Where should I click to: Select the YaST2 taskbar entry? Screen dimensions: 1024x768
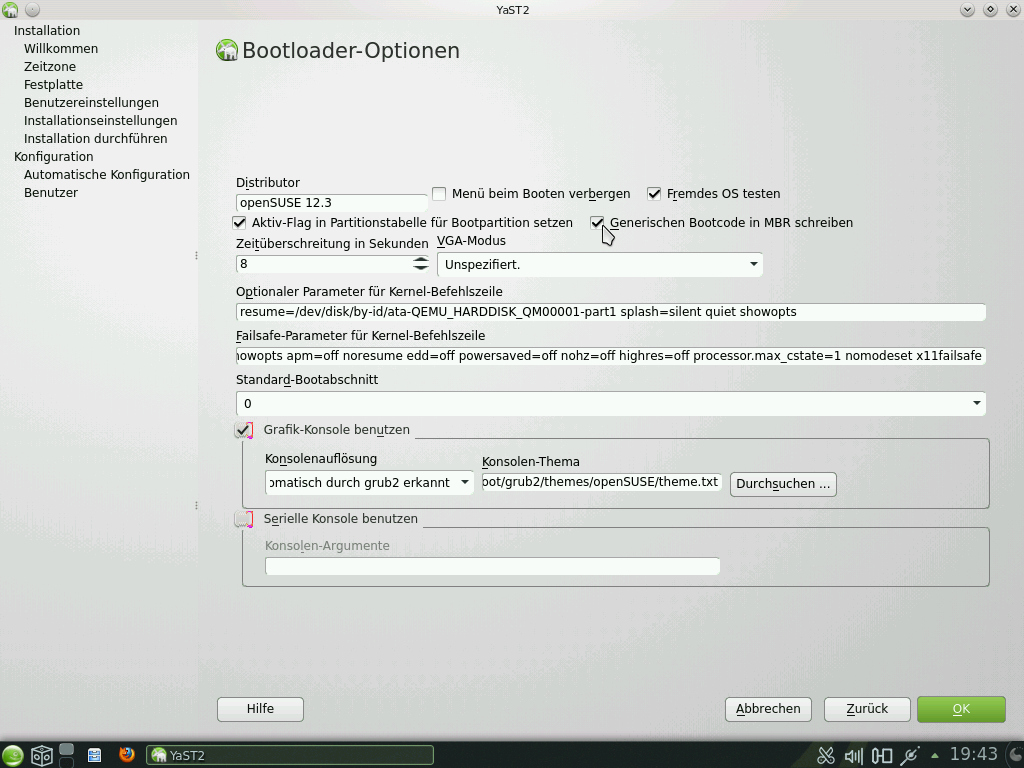pos(289,756)
